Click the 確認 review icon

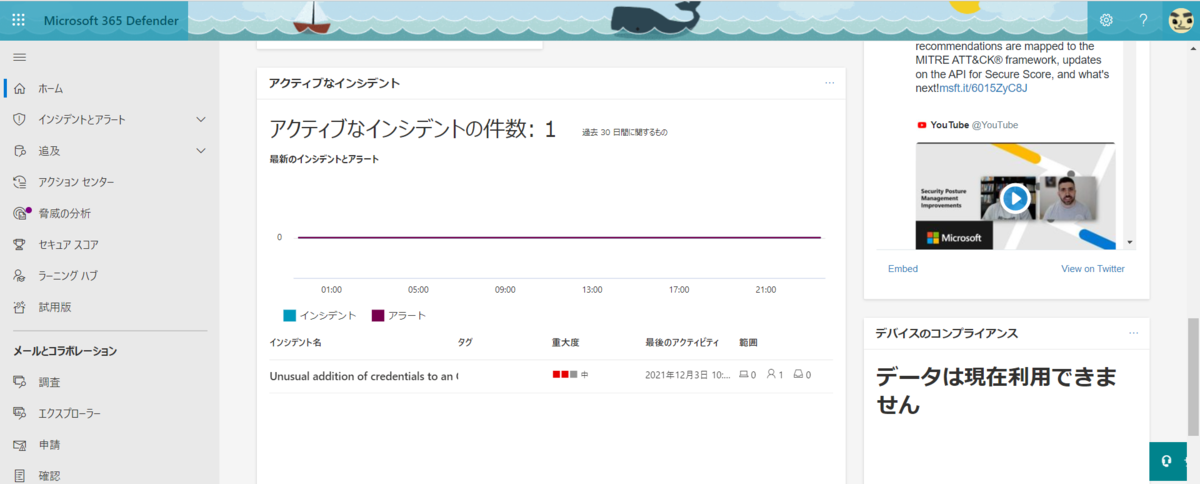(x=19, y=475)
